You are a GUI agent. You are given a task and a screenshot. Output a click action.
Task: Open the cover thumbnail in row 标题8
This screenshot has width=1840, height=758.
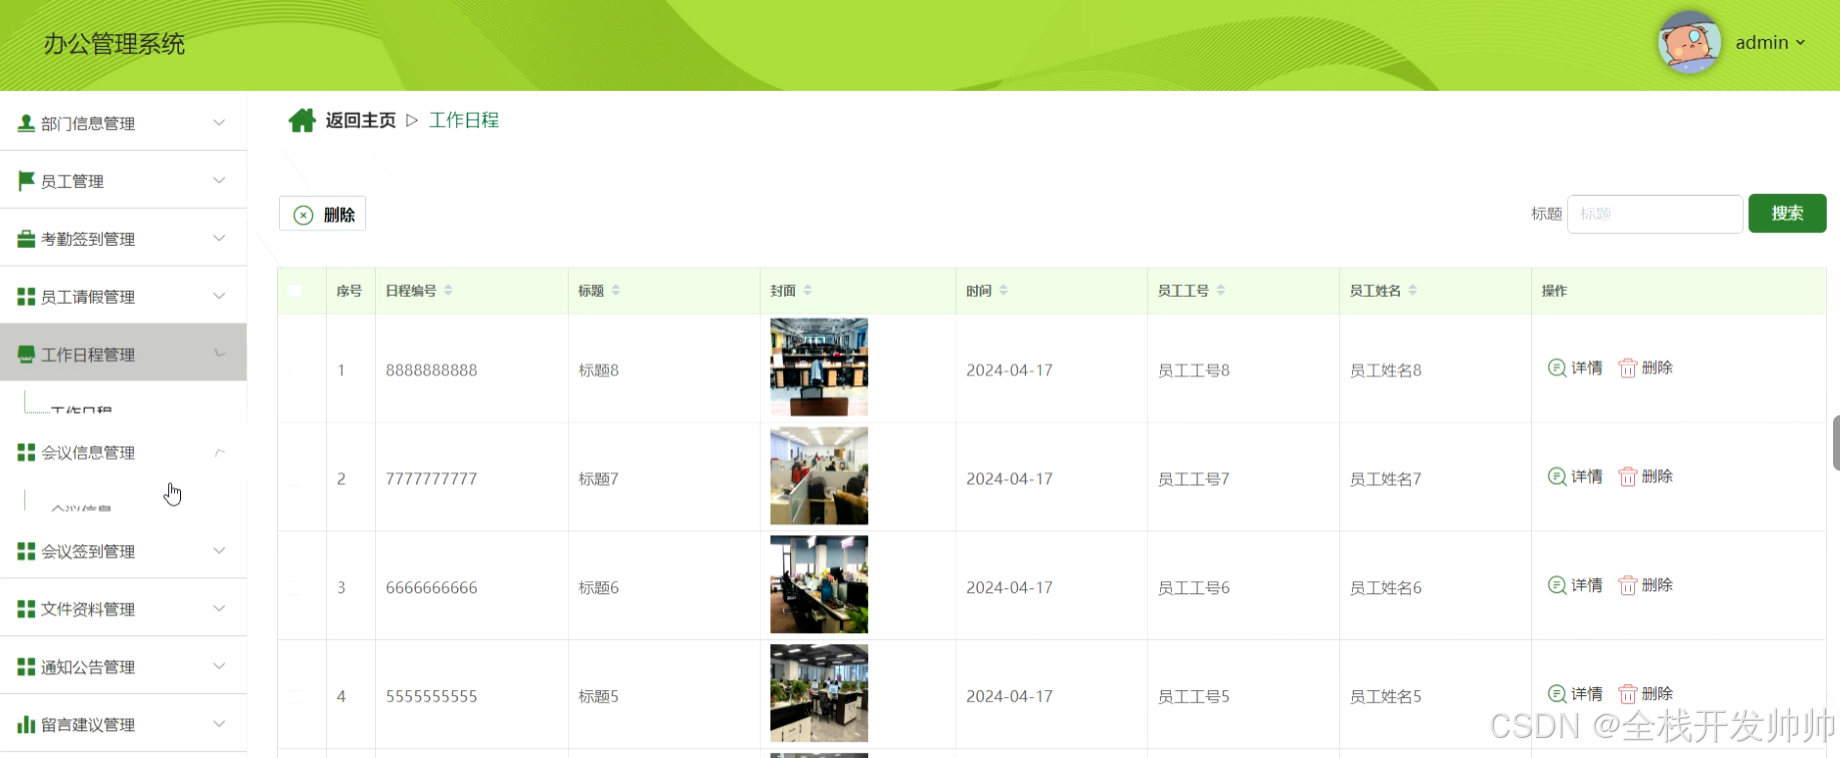click(x=819, y=367)
